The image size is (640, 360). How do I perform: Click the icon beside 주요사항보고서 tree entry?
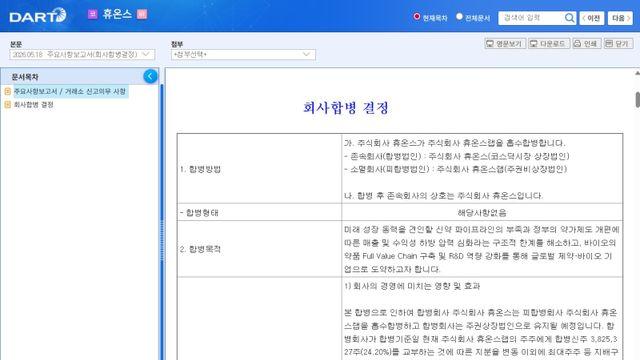pos(7,91)
